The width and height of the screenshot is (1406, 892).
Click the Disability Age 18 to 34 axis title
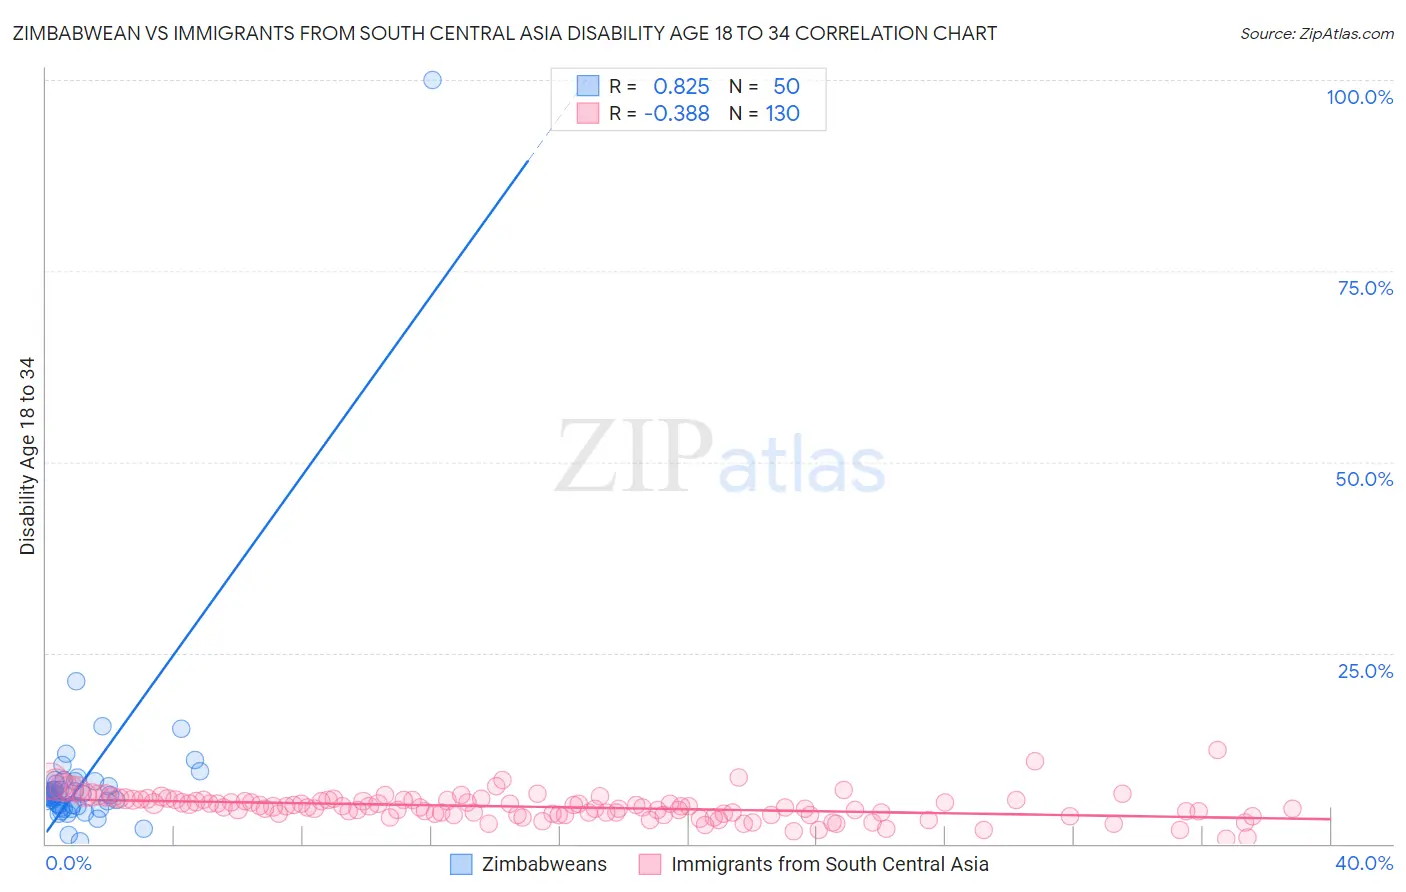tap(27, 456)
